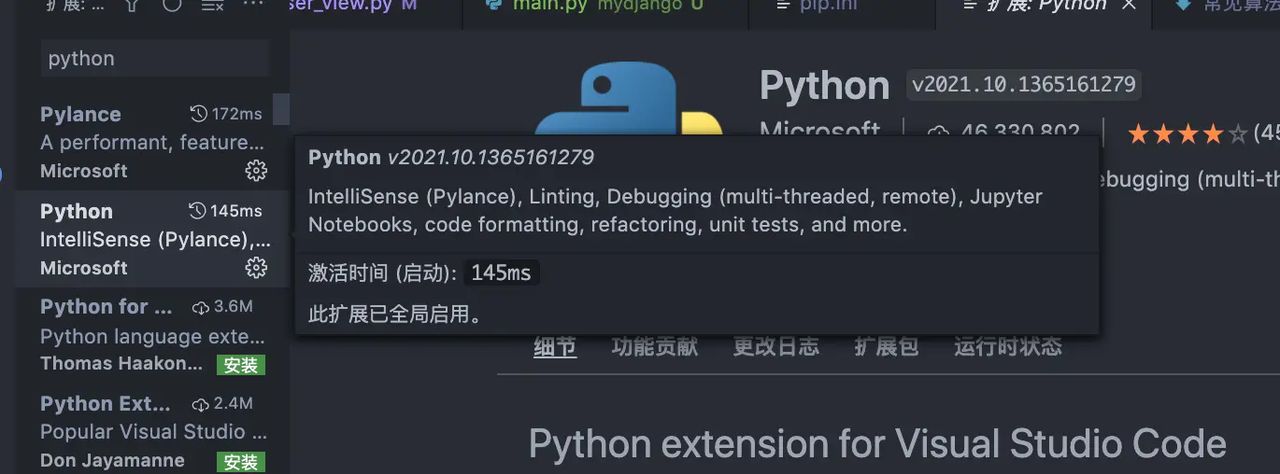Screen dimensions: 1280x474
Task: Focus the python extension search box
Action: coord(156,59)
